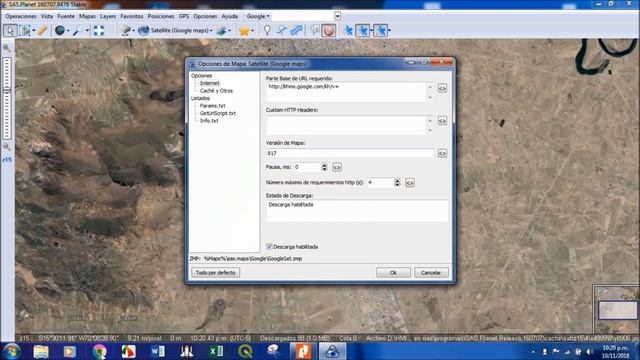Click zoom-in magnifier on left sidebar

[x=7, y=48]
